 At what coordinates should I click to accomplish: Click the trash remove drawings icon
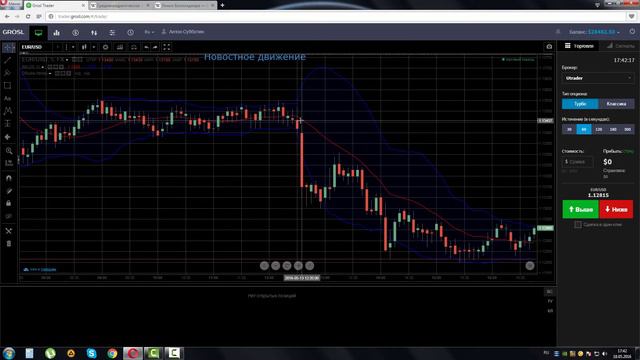click(9, 244)
